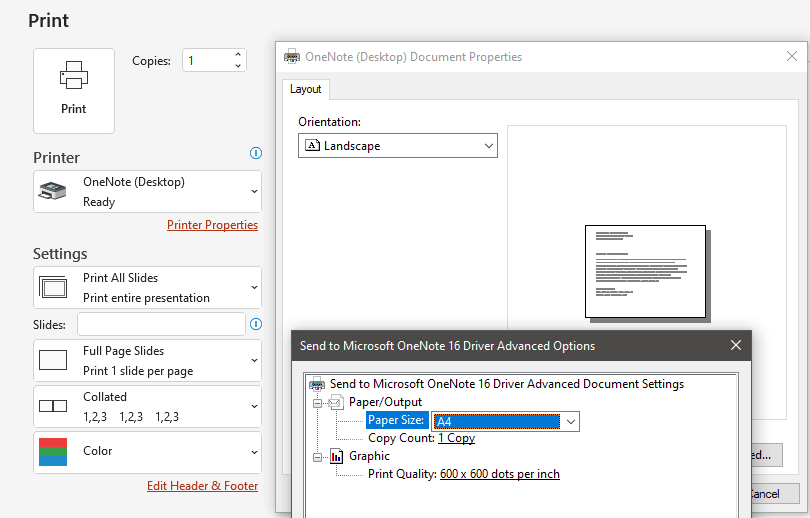This screenshot has width=810, height=518.
Task: Click into the Slides range input field
Action: tap(161, 324)
